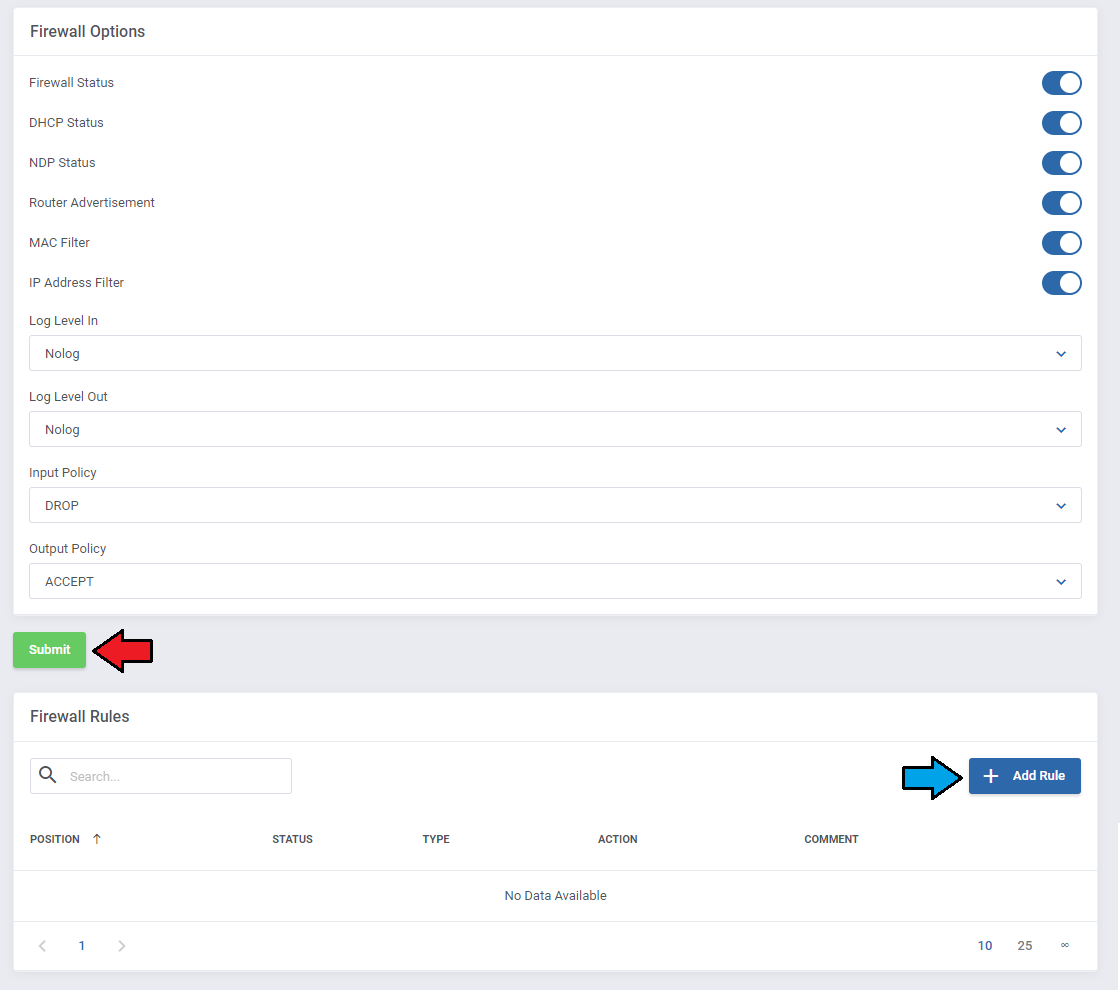This screenshot has width=1120, height=990.
Task: Expand the Output Policy ACCEPT dropdown
Action: 555,581
